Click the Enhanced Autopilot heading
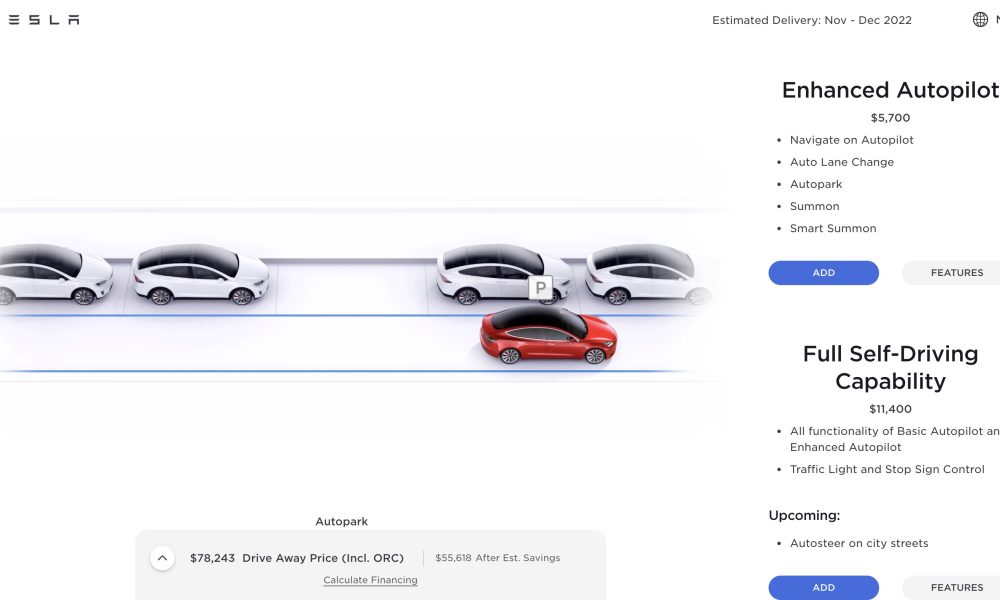 click(x=890, y=90)
